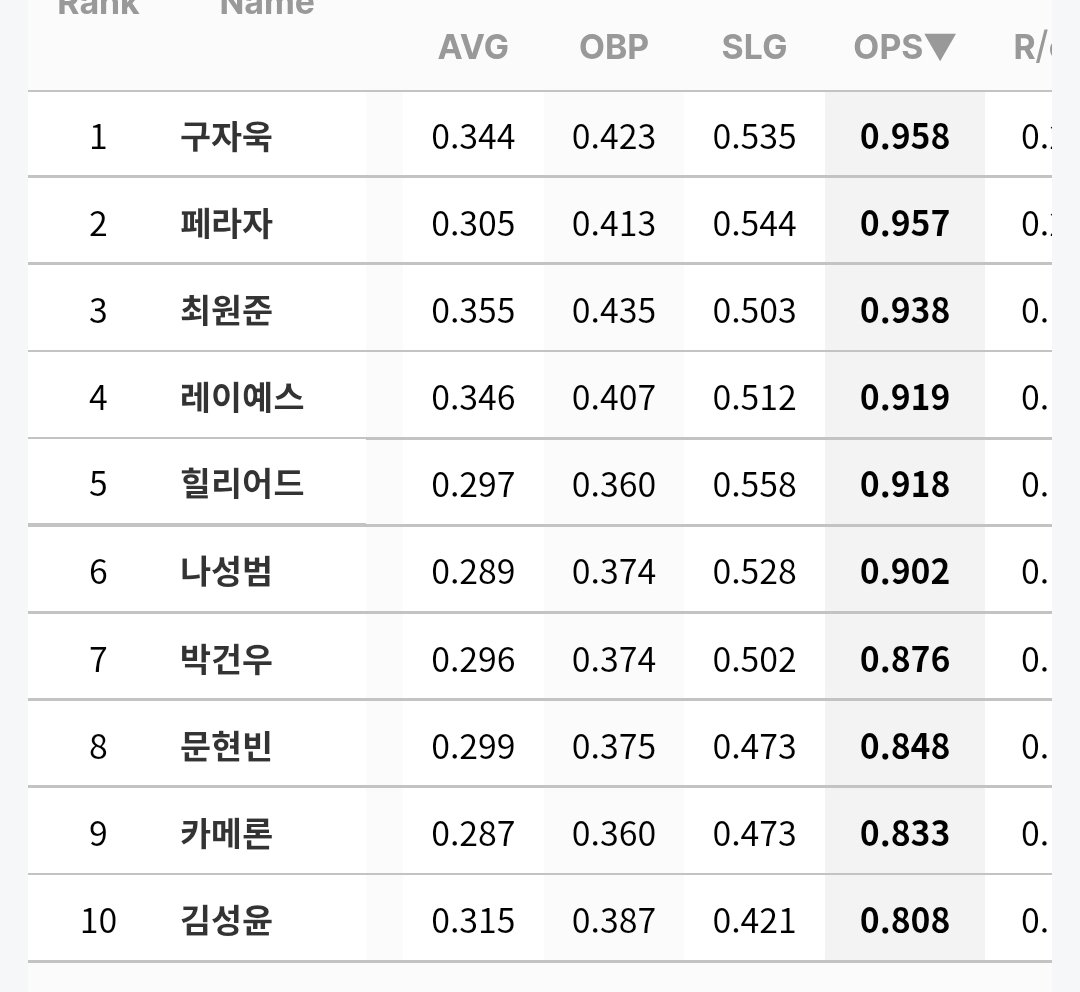Image resolution: width=1080 pixels, height=992 pixels.
Task: Sort by the OBP column header
Action: [614, 47]
